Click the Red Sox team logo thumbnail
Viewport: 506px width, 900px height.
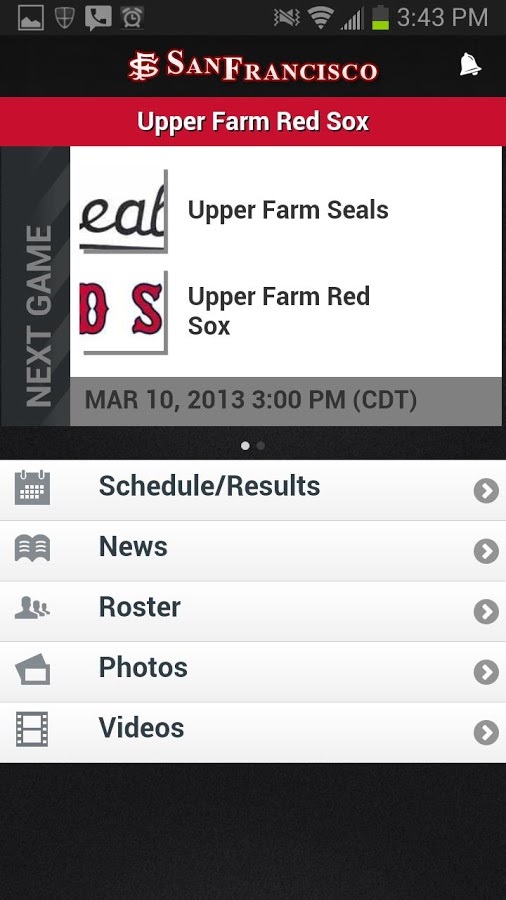click(123, 312)
